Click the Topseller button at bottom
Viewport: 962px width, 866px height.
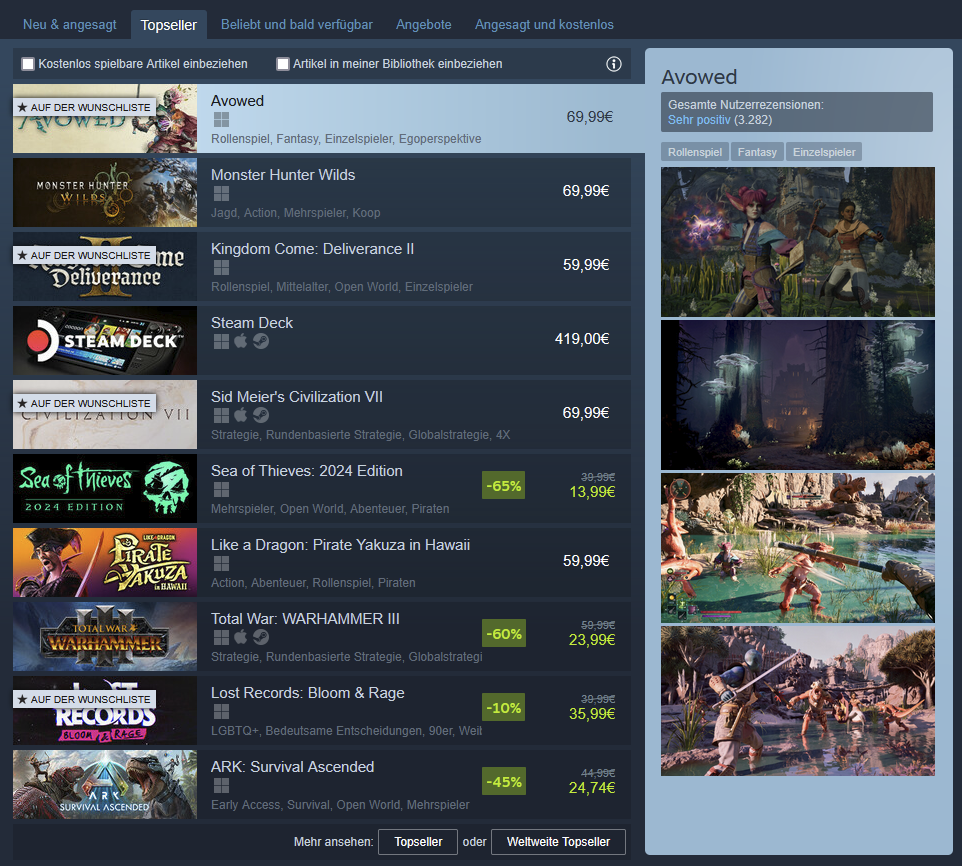[x=418, y=841]
